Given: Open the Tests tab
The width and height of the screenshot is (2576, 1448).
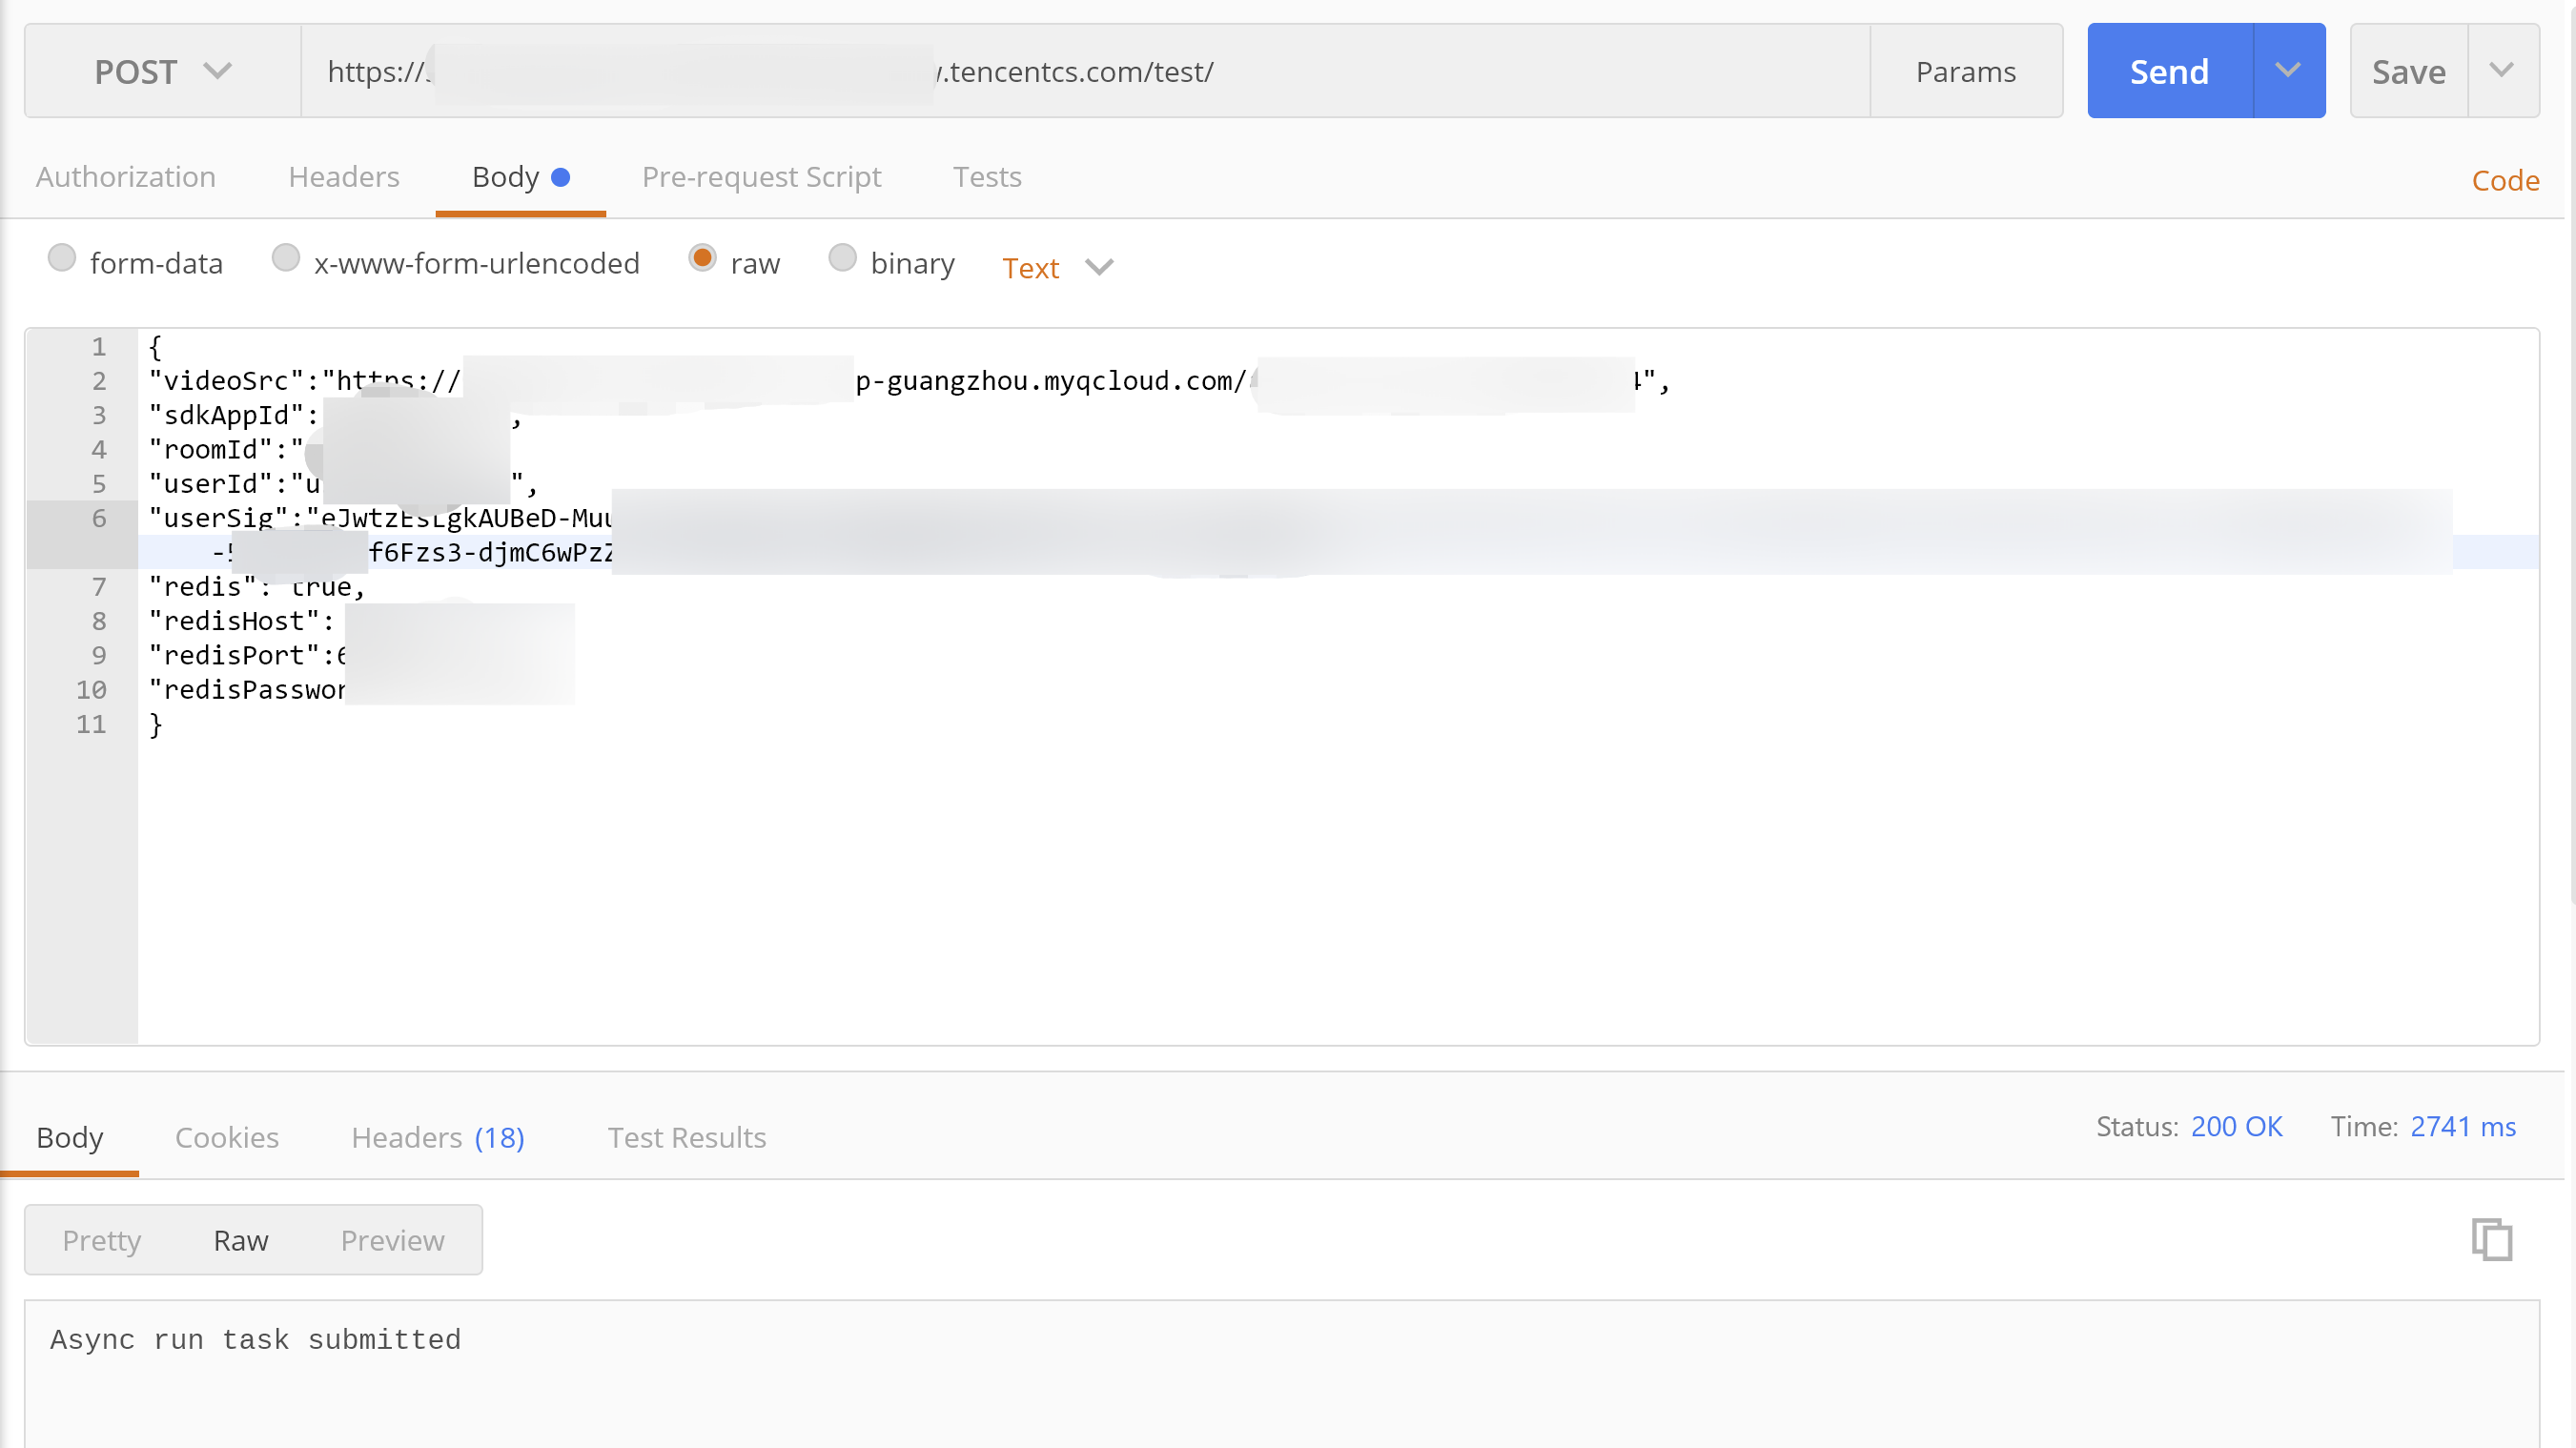Looking at the screenshot, I should (x=987, y=177).
